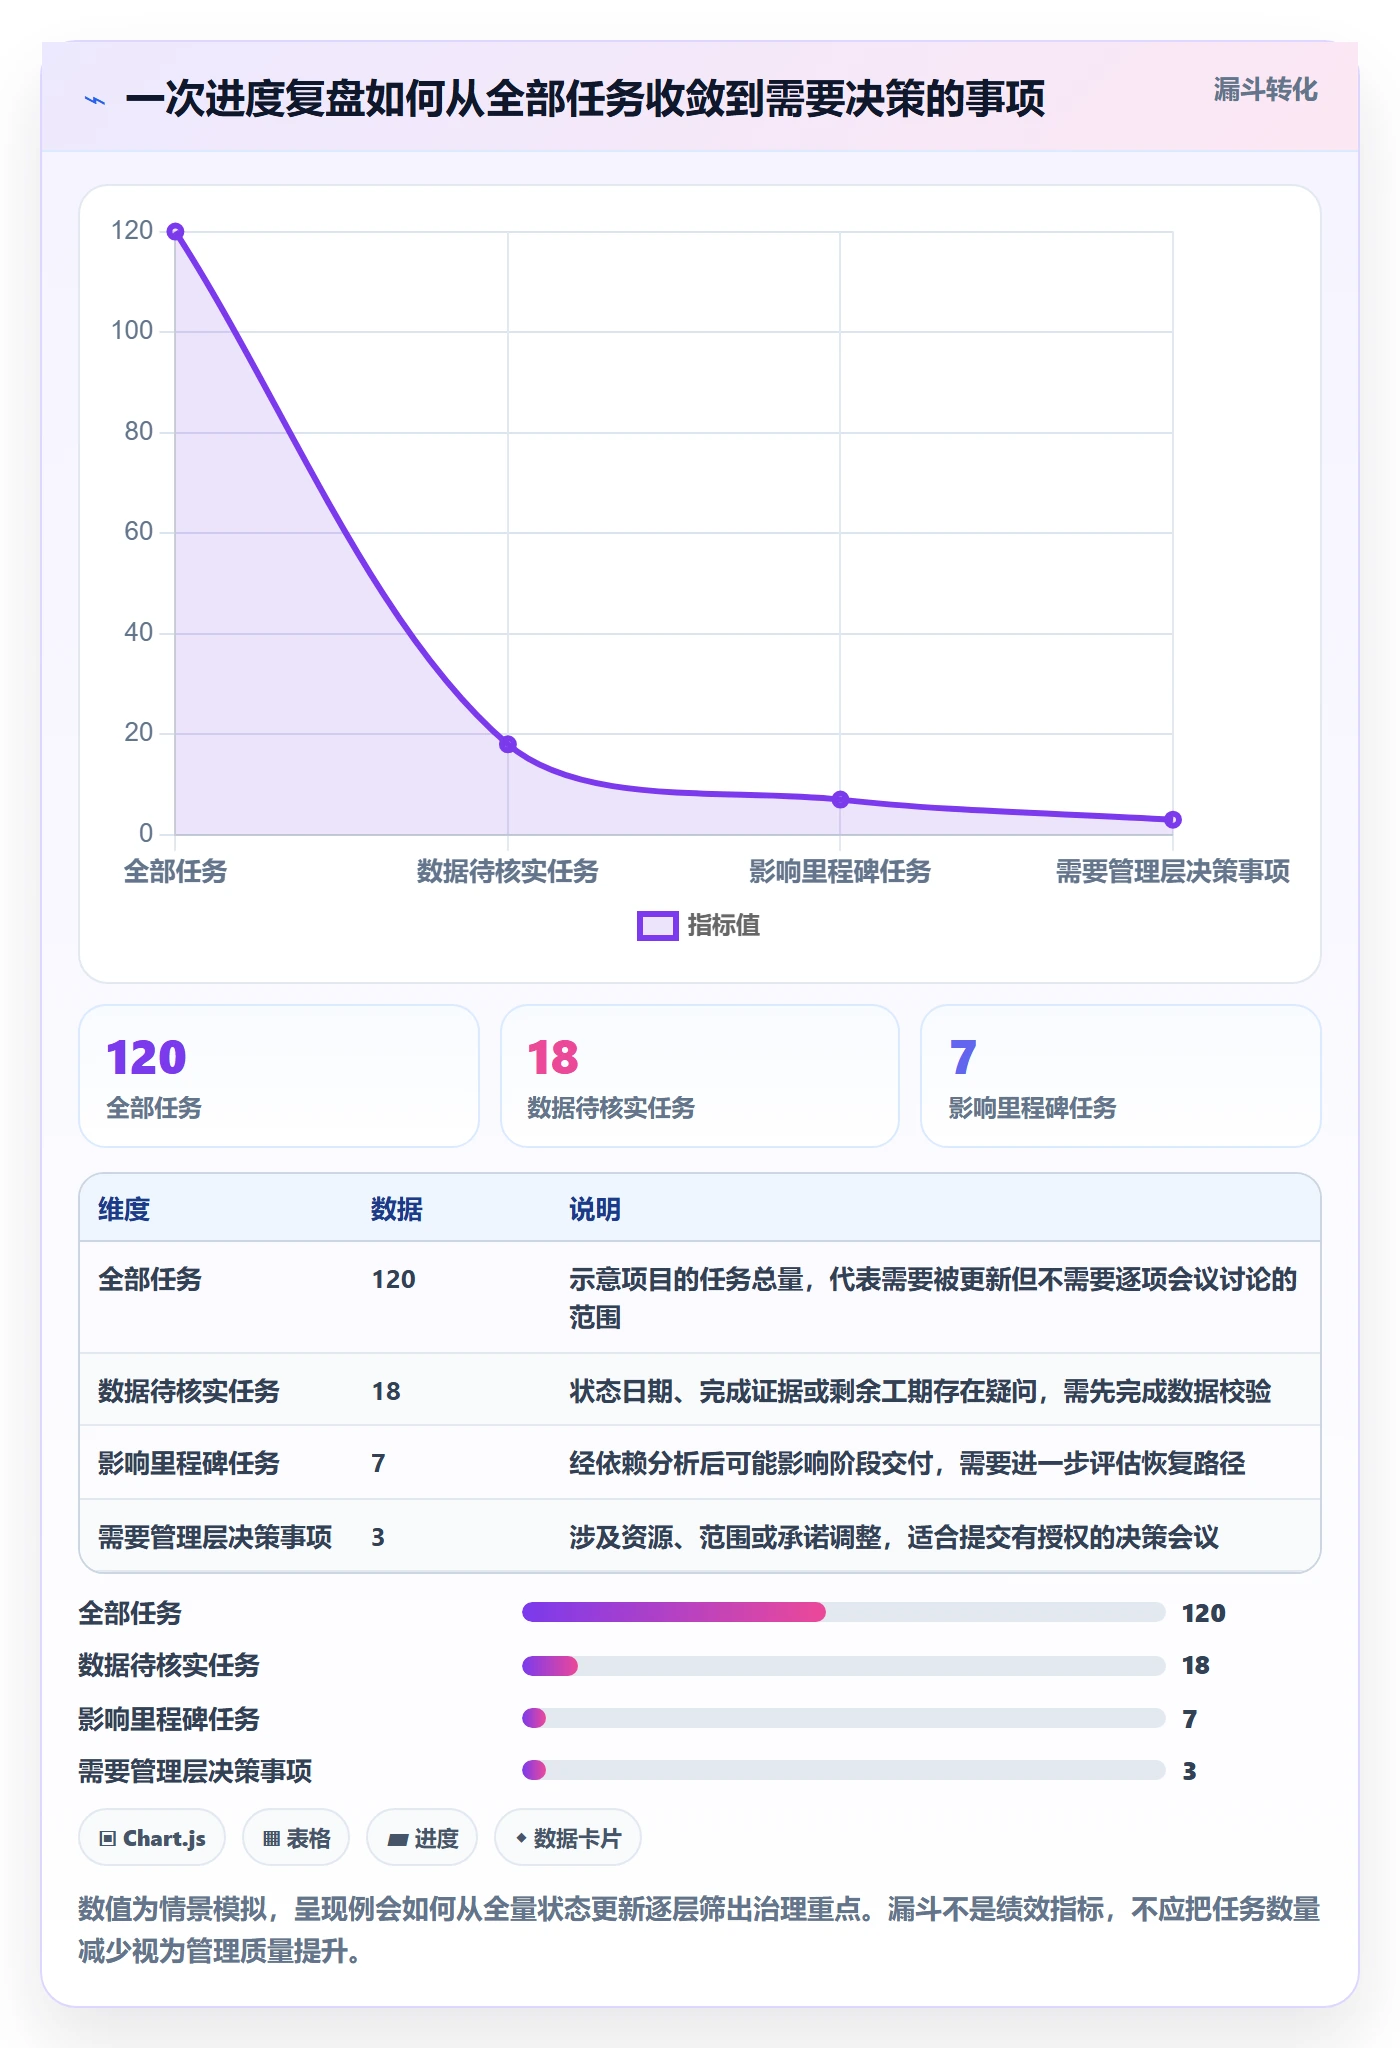Click the 需要管理层决策事项 progress bar

point(844,1770)
